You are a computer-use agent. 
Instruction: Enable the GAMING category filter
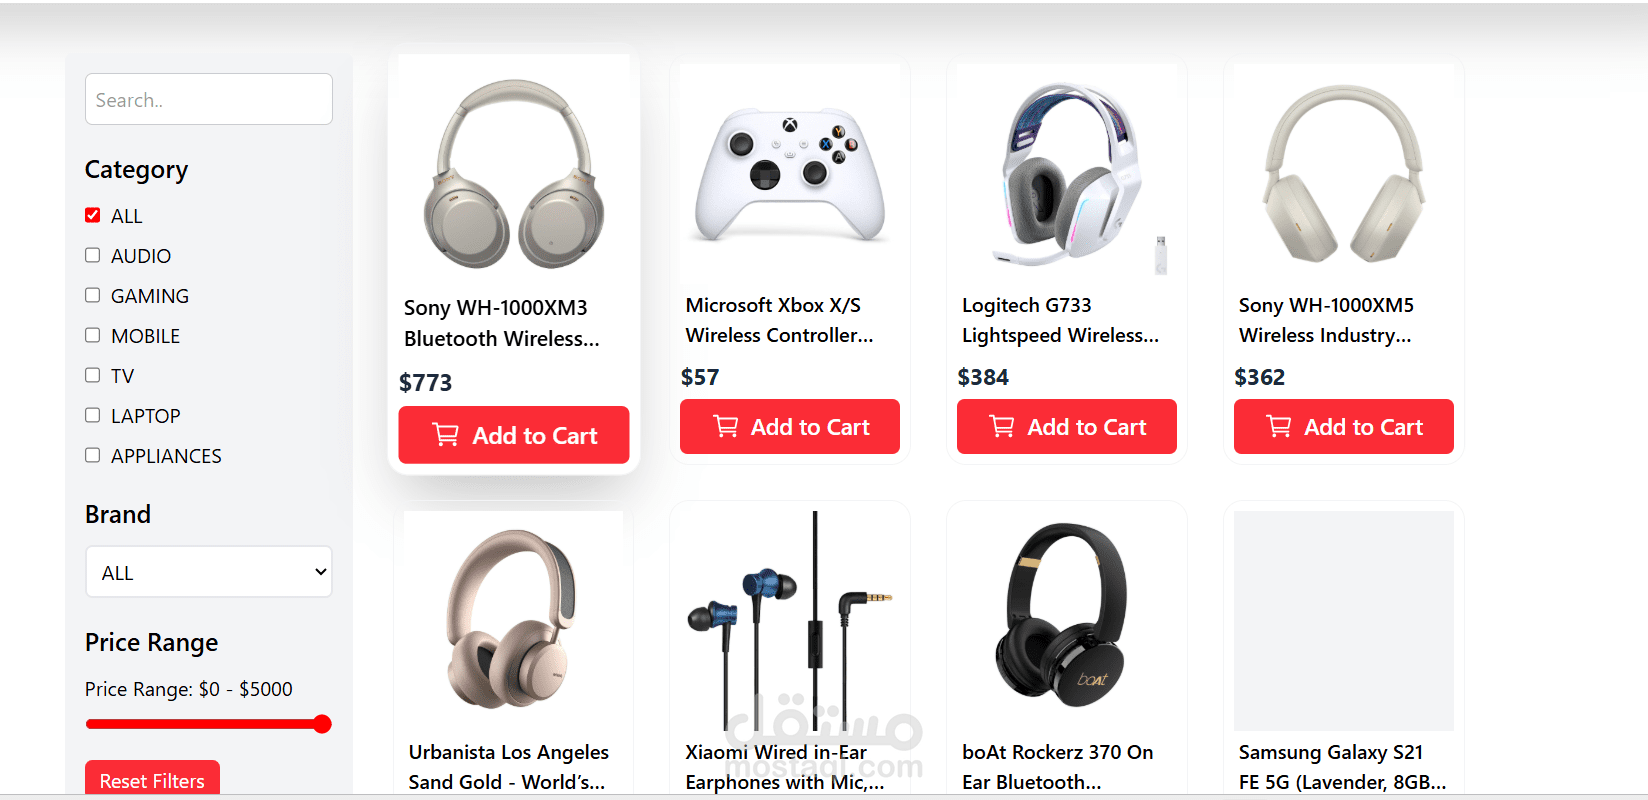pos(93,295)
